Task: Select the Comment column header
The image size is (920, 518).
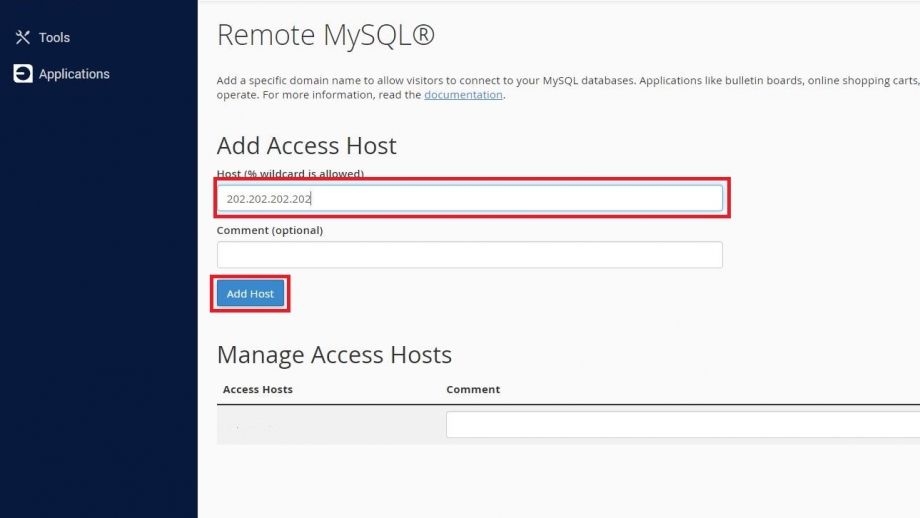Action: tap(473, 390)
